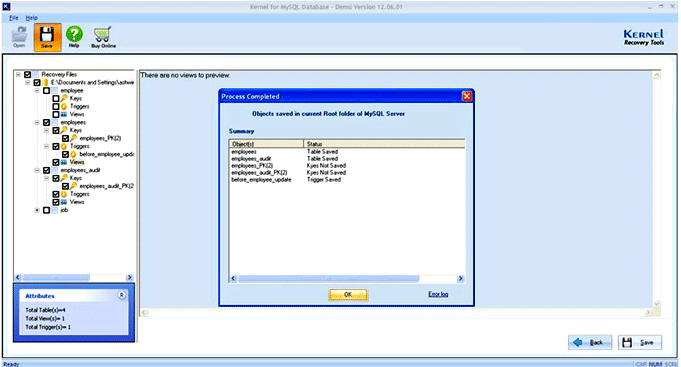Collapse the Attributes panel chevron

122,295
